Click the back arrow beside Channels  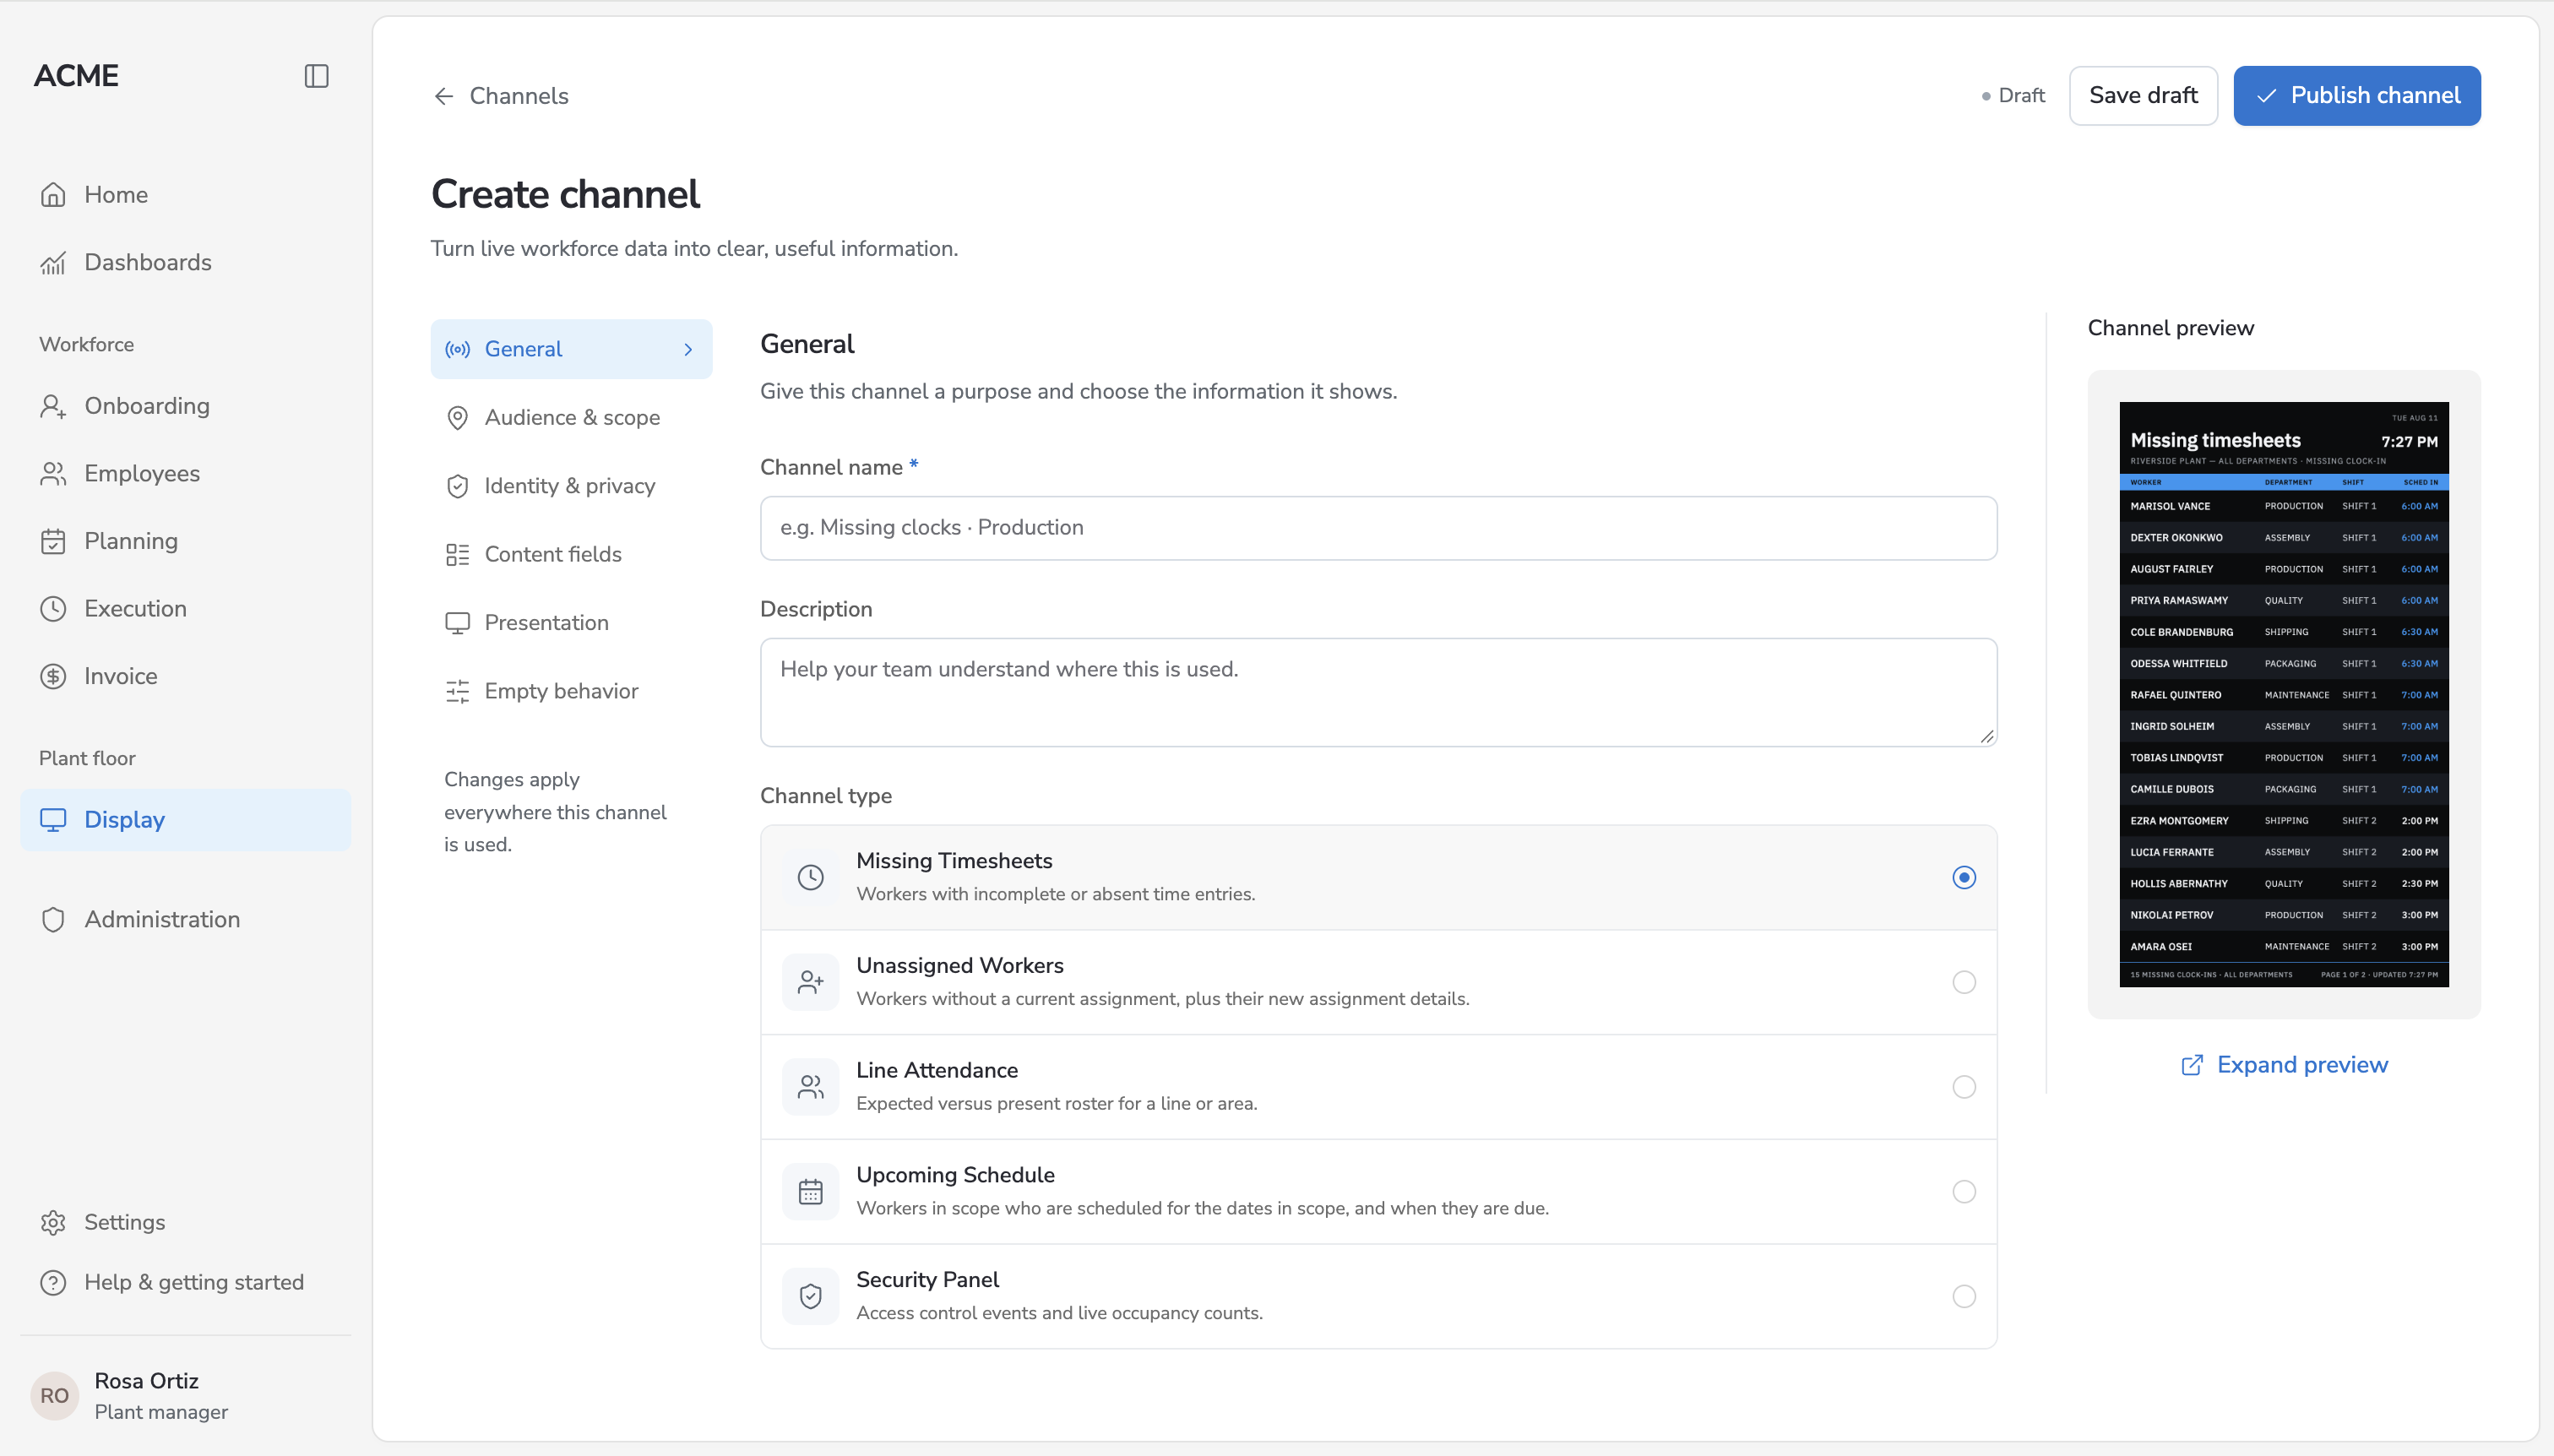click(444, 96)
